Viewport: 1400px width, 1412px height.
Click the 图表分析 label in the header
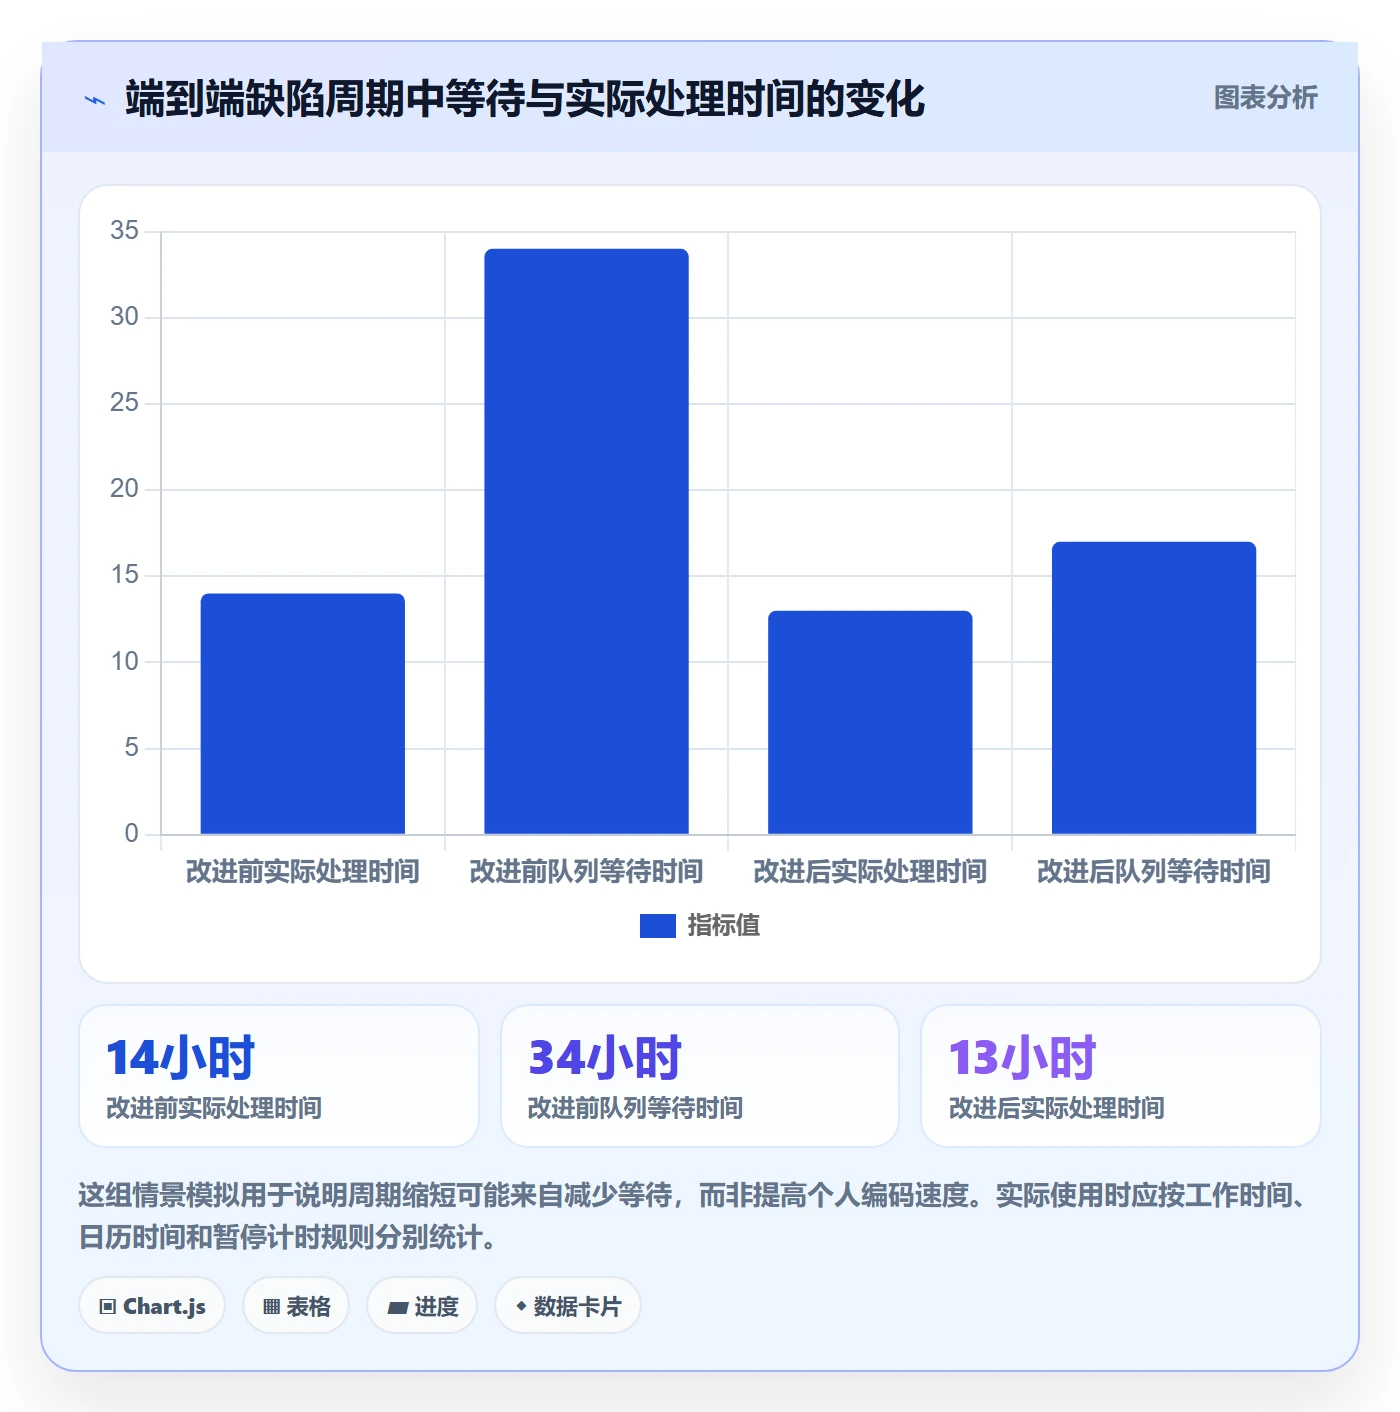(x=1265, y=98)
